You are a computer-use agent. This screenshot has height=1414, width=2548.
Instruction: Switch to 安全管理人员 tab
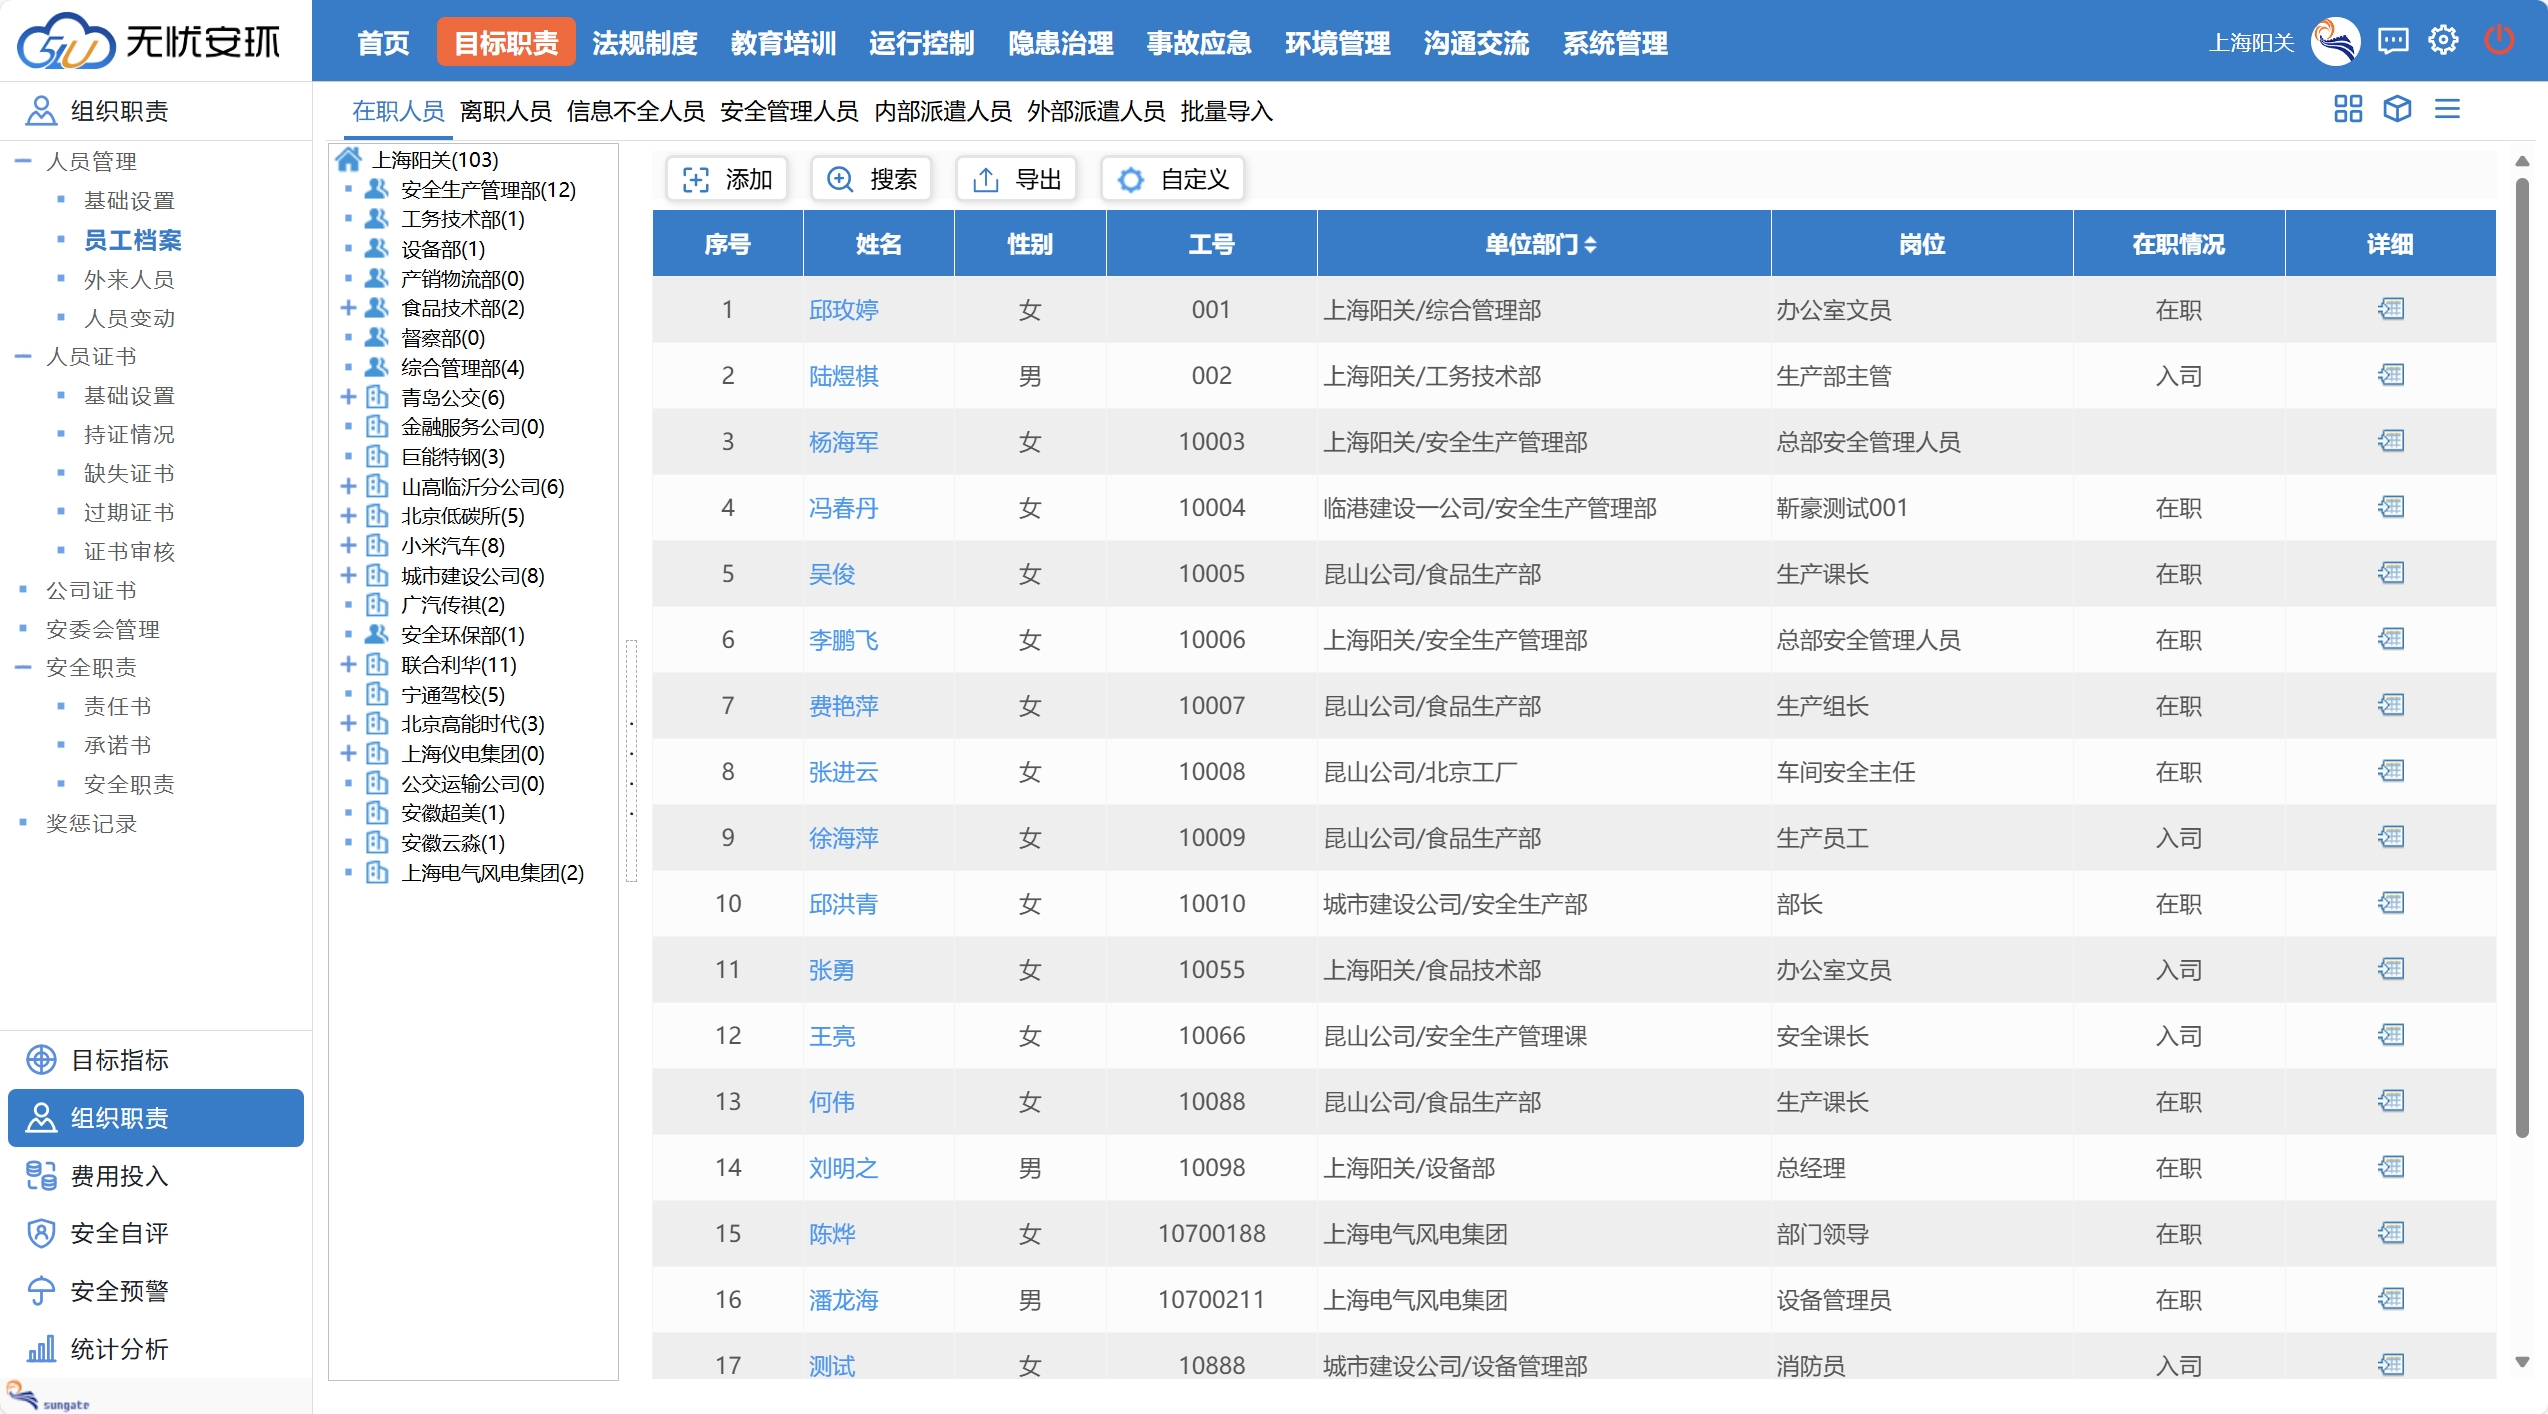[789, 111]
